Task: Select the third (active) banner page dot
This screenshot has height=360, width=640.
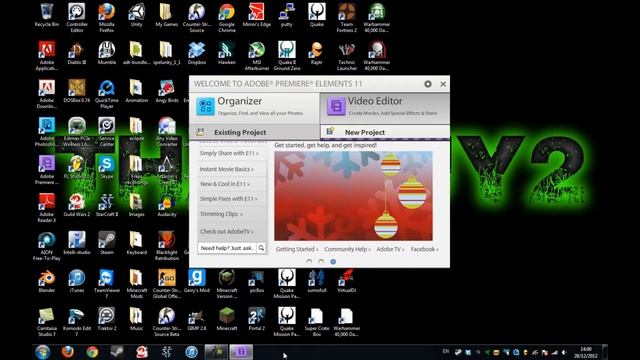Action: click(x=333, y=262)
